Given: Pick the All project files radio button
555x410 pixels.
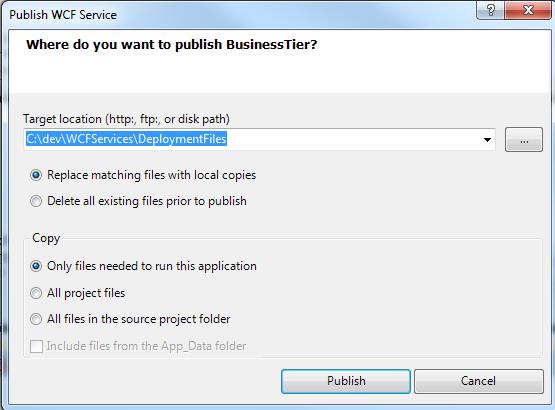Looking at the screenshot, I should tap(36, 293).
